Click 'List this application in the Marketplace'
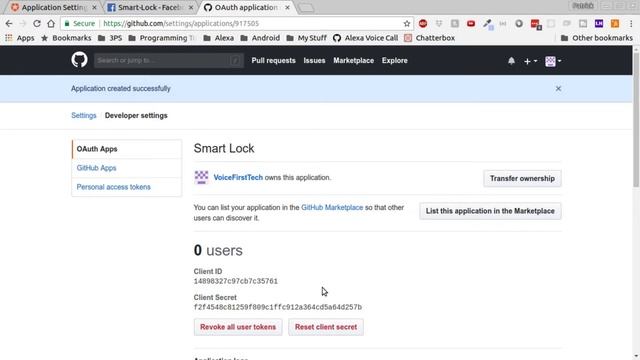The image size is (640, 360). point(490,211)
